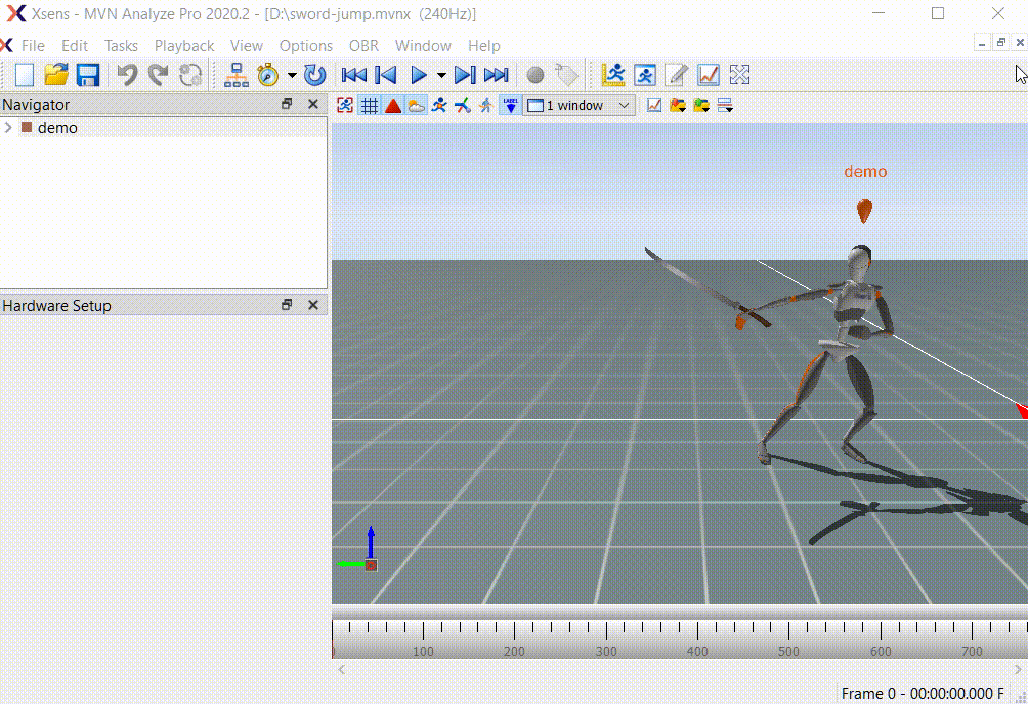The image size is (1028, 704).
Task: Open the play button dropdown arrow
Action: click(x=439, y=75)
